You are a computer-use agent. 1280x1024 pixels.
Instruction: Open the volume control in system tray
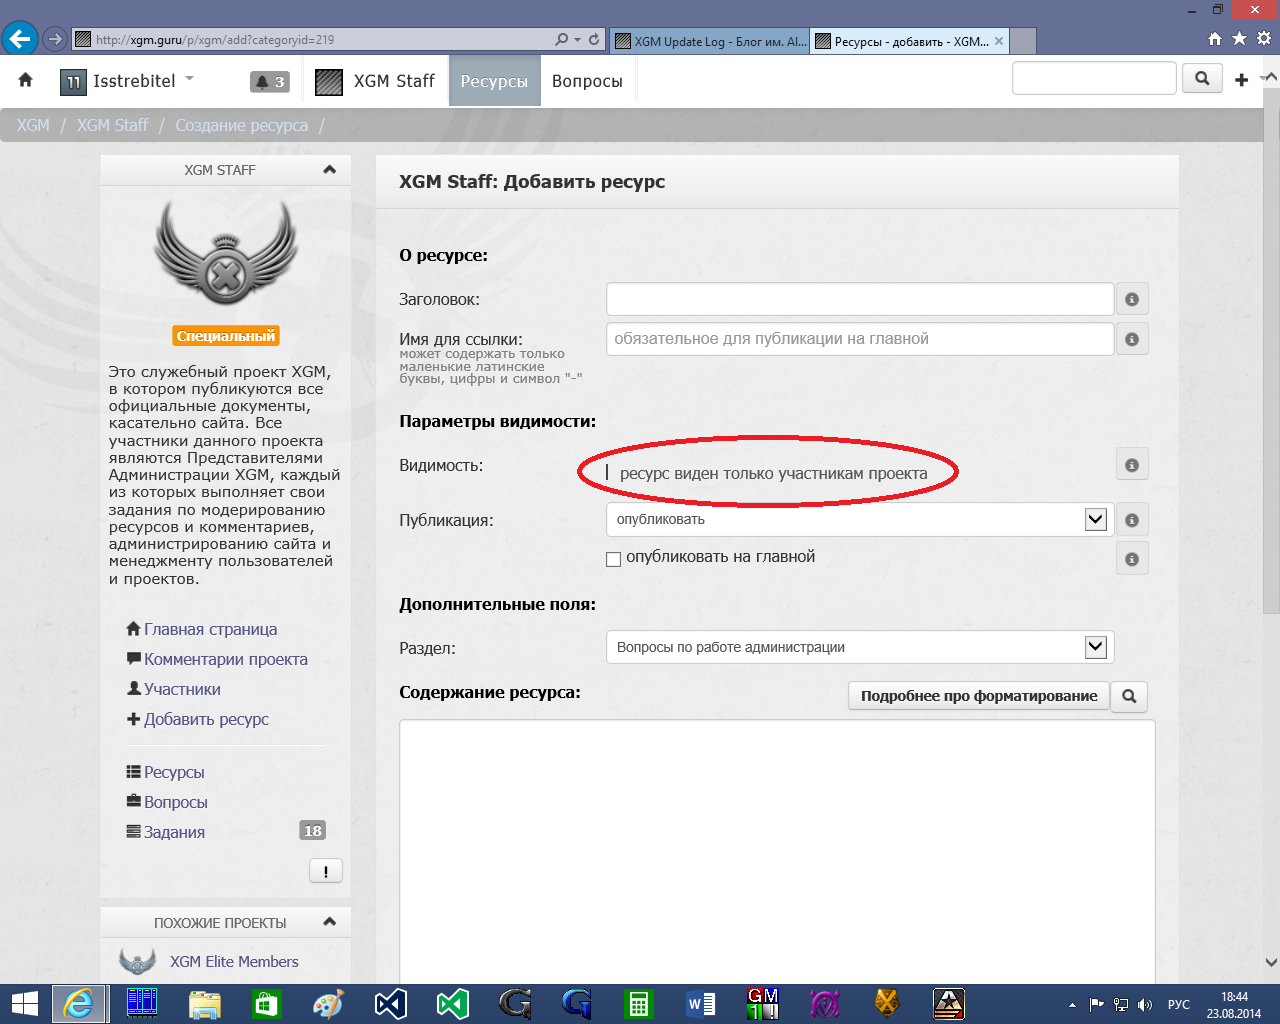(1145, 1004)
